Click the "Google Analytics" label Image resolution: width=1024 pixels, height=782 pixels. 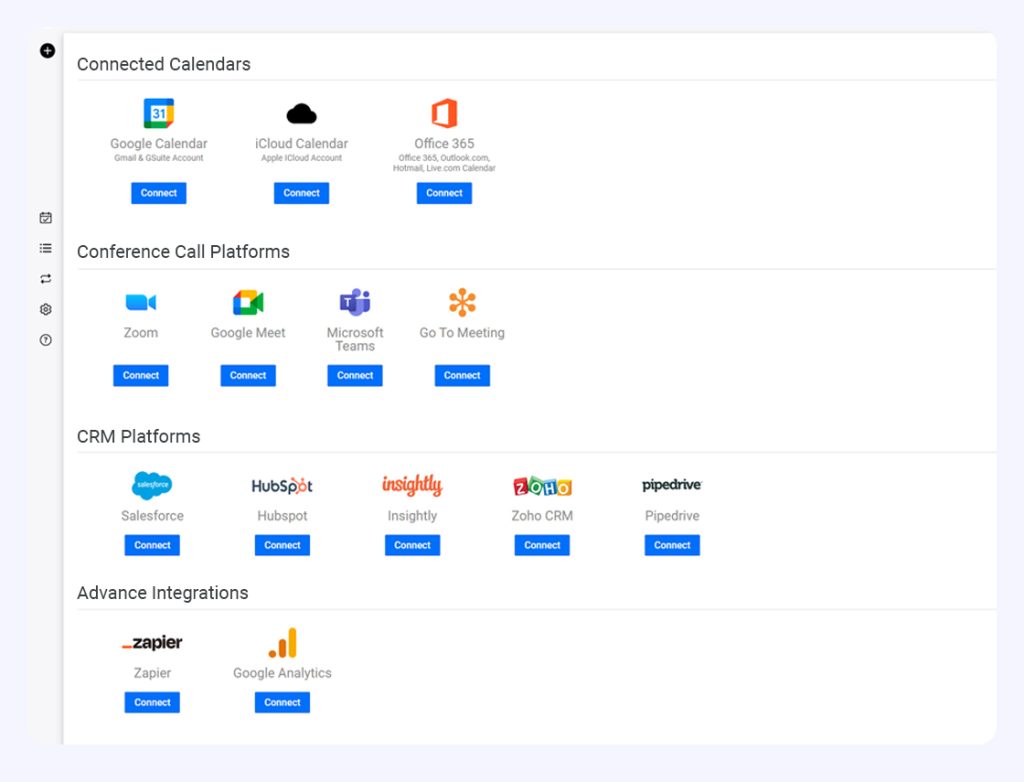282,673
